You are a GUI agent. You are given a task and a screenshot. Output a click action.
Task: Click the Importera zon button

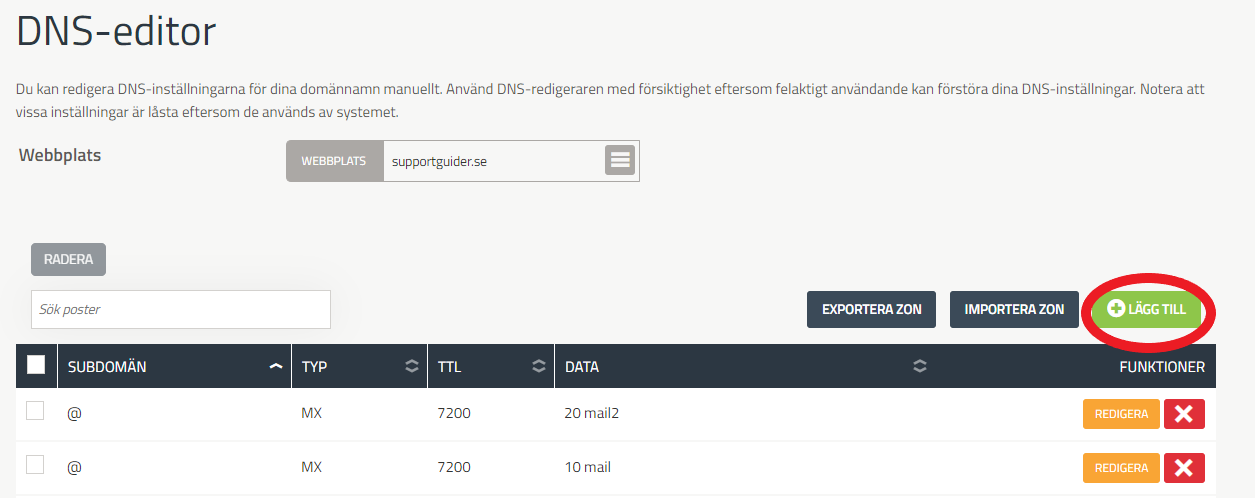(1014, 309)
